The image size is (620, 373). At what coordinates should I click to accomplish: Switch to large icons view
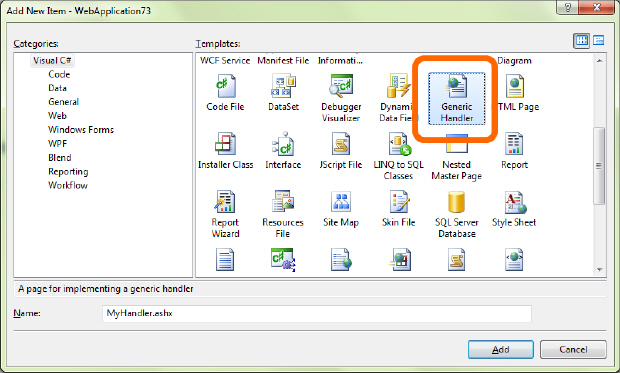click(582, 40)
